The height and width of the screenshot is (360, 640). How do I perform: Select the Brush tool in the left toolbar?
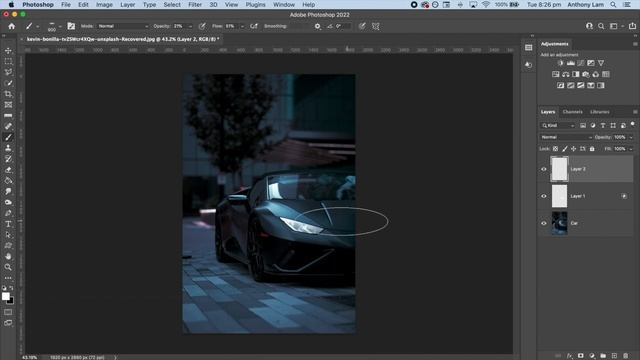[8, 137]
